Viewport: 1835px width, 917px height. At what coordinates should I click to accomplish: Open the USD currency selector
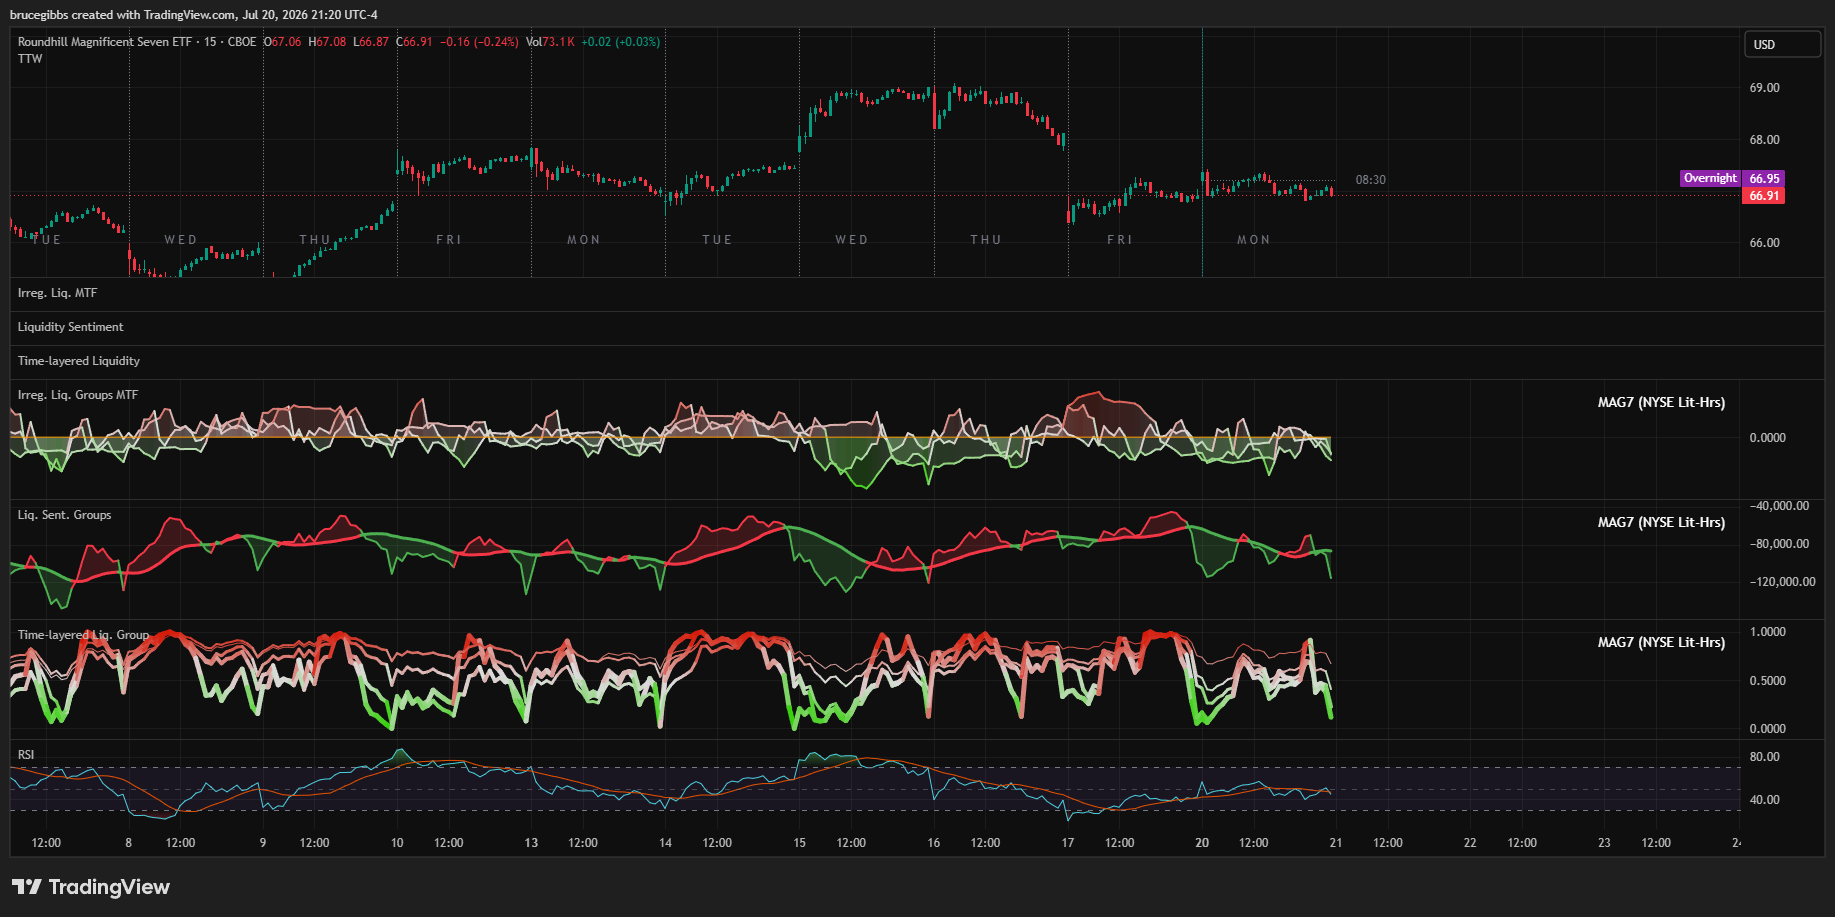pos(1782,45)
